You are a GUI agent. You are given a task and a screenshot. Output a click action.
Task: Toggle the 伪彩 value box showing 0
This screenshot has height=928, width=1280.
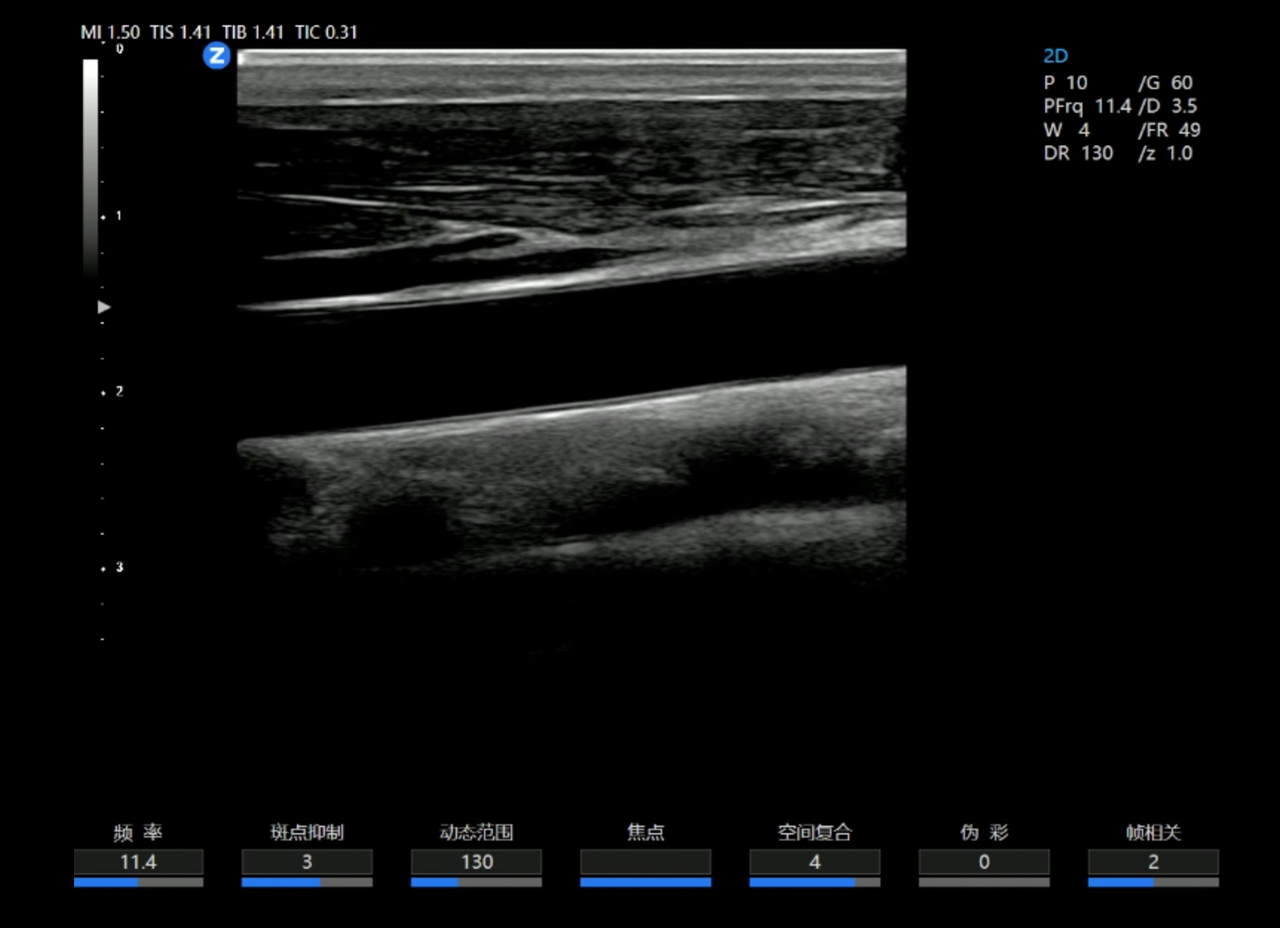(984, 862)
